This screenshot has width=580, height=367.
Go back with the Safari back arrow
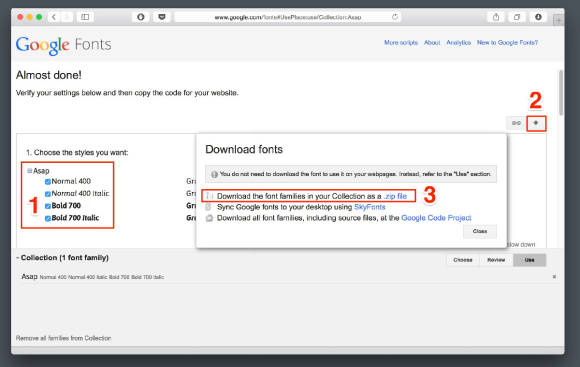pos(54,17)
